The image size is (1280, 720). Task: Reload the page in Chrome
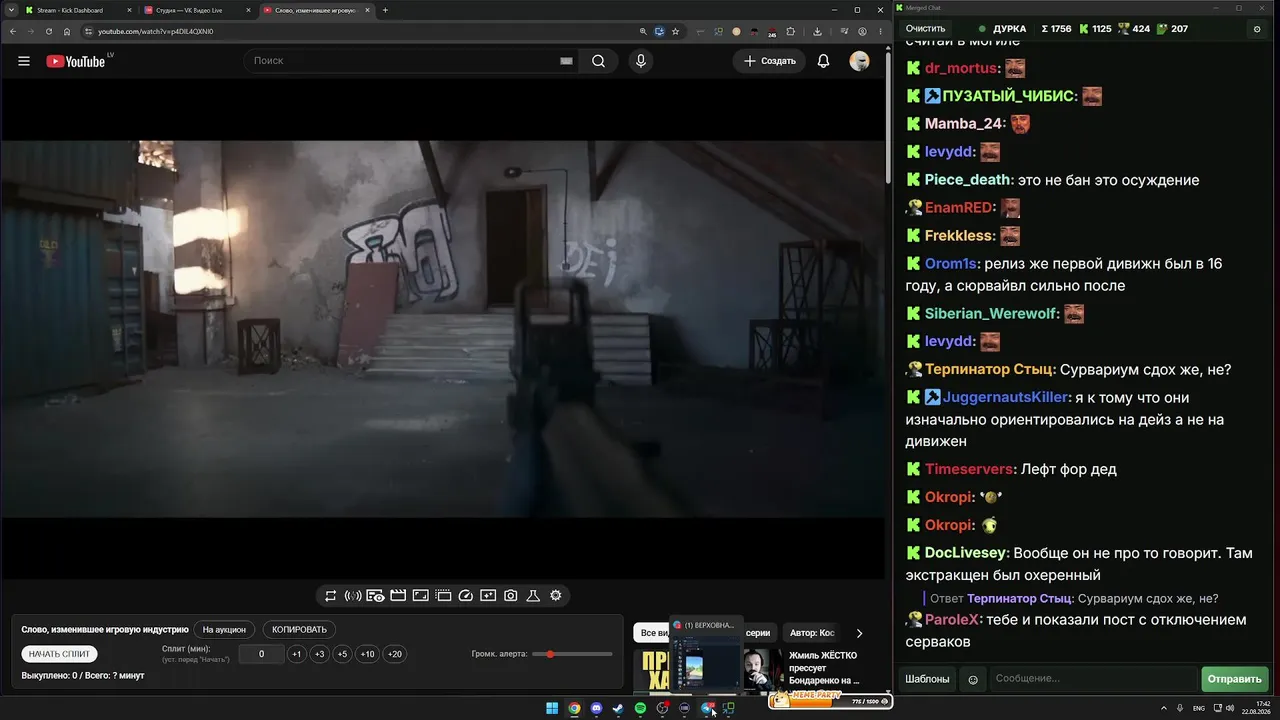pos(48,31)
